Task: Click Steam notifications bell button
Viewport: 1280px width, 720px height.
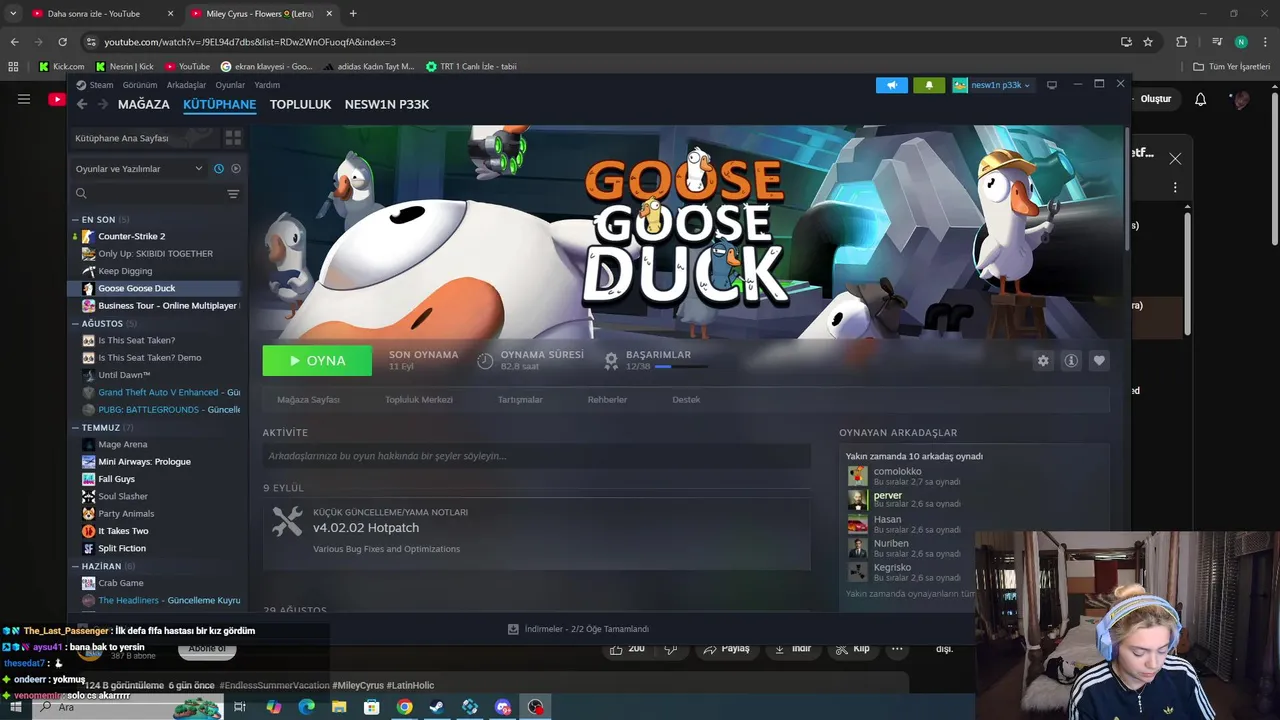Action: click(929, 85)
